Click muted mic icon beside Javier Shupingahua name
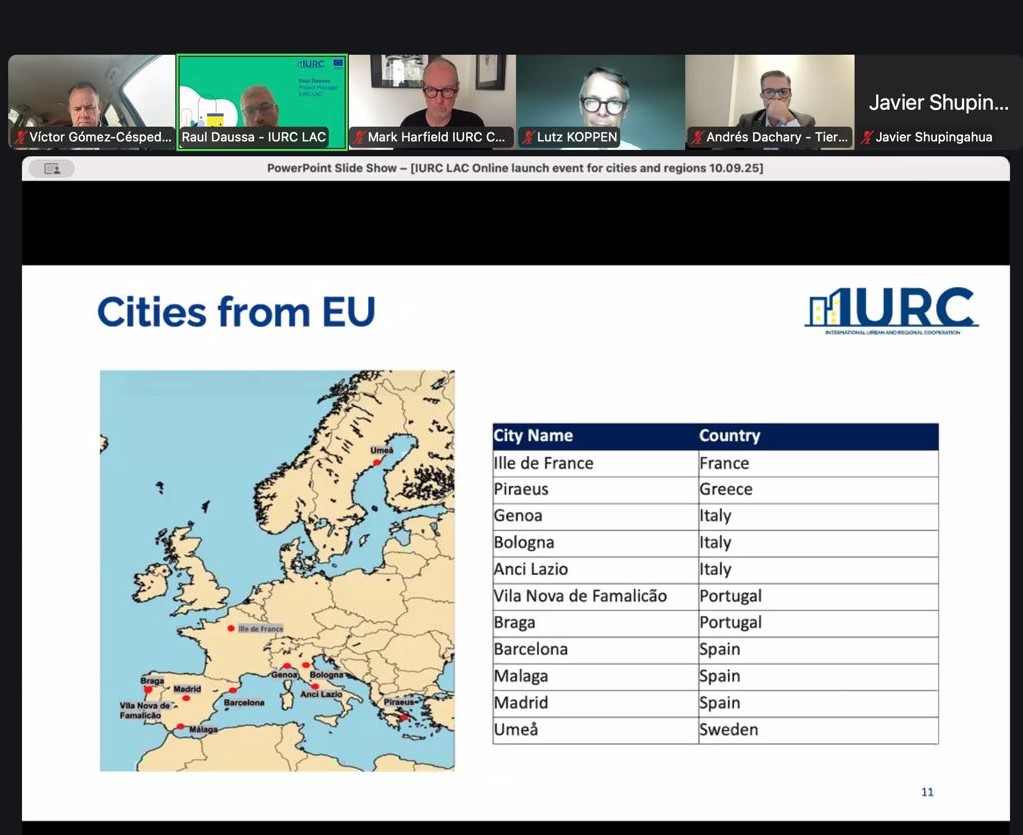The width and height of the screenshot is (1023, 835). tap(866, 138)
